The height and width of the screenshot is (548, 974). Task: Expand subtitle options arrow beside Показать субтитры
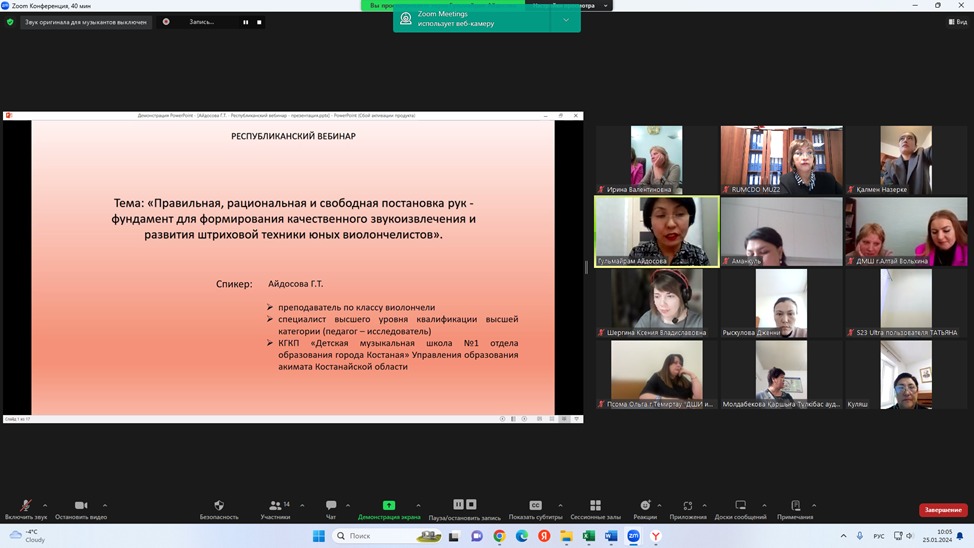(560, 506)
